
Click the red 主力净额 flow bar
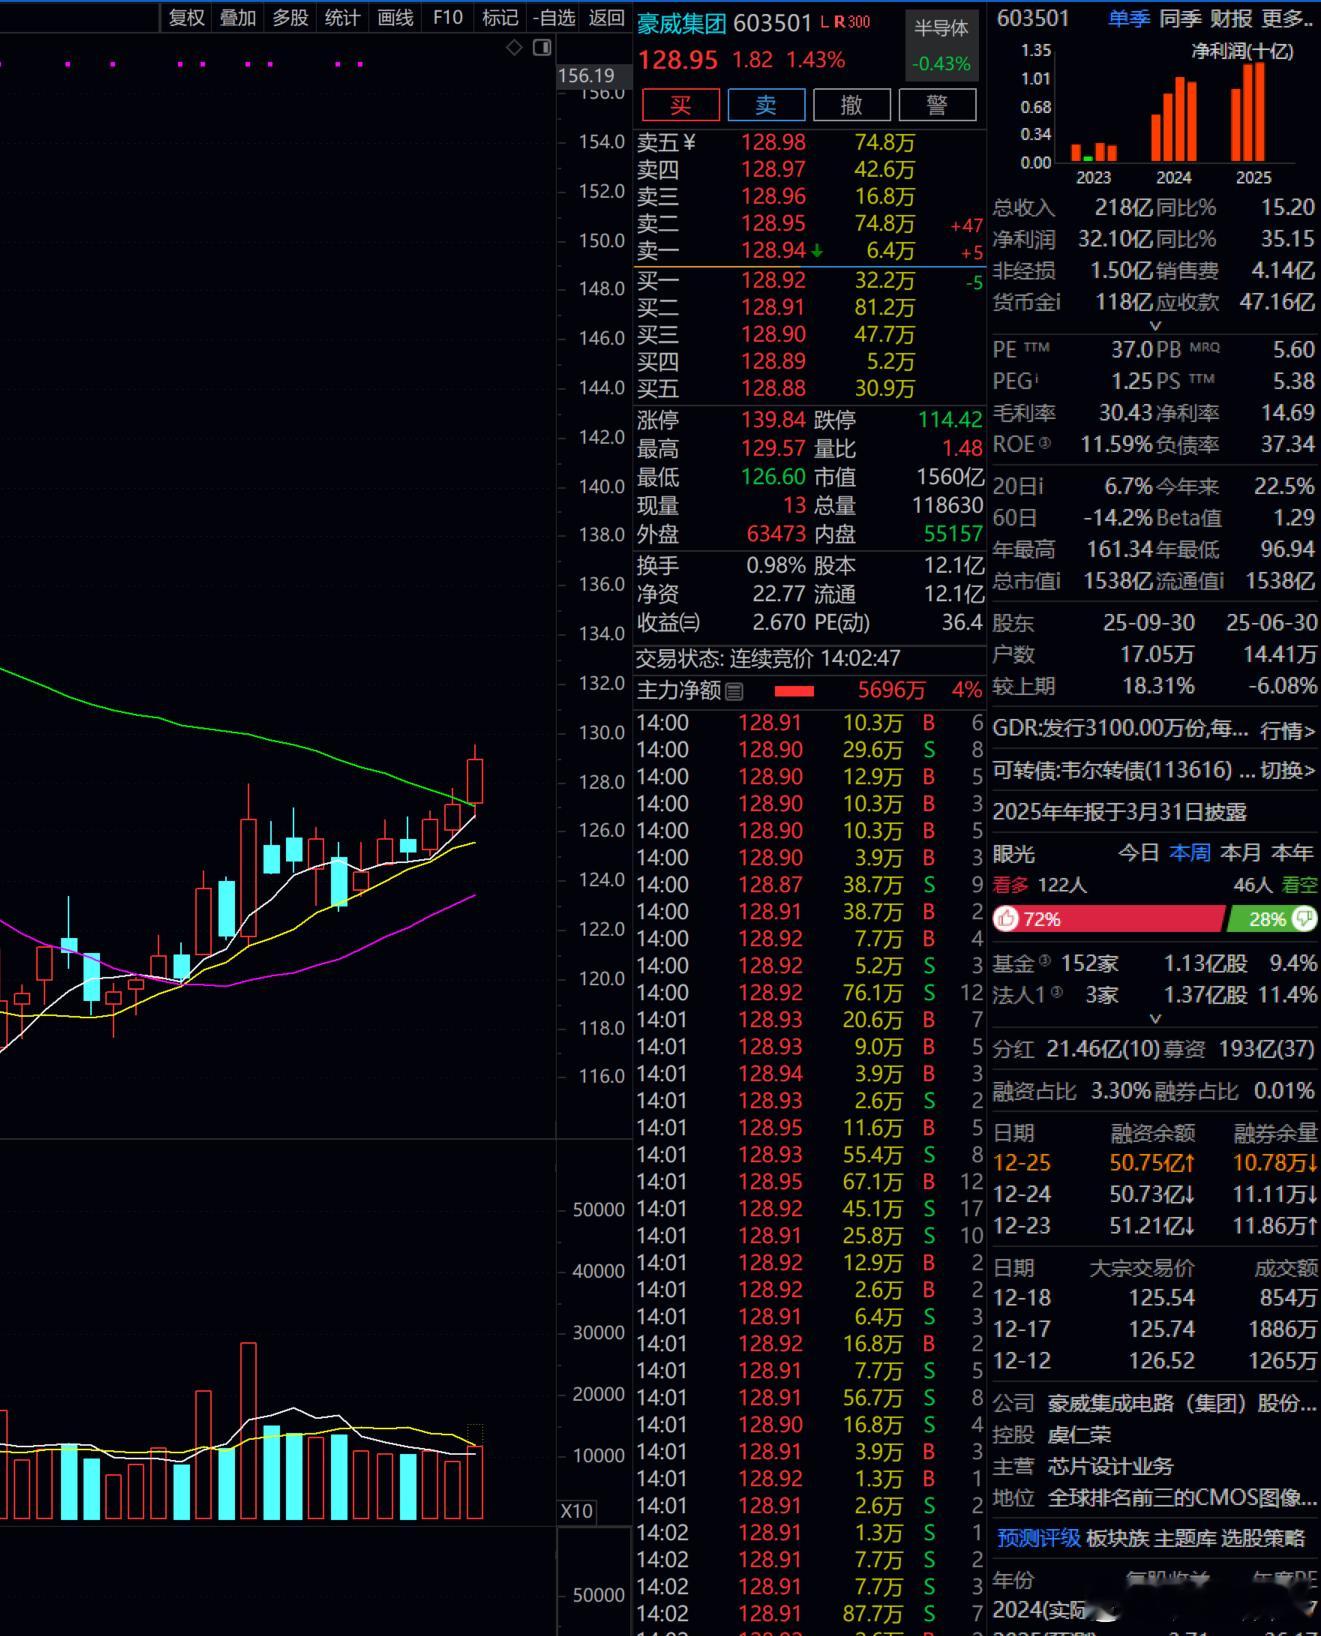[794, 691]
